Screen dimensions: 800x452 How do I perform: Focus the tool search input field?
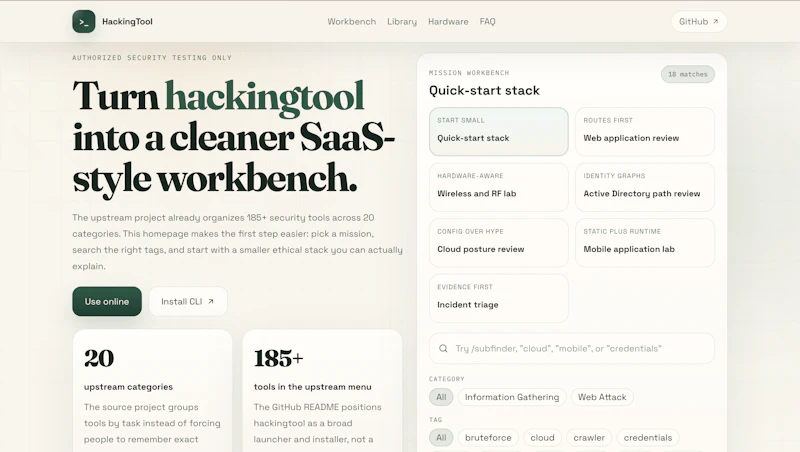pos(572,348)
